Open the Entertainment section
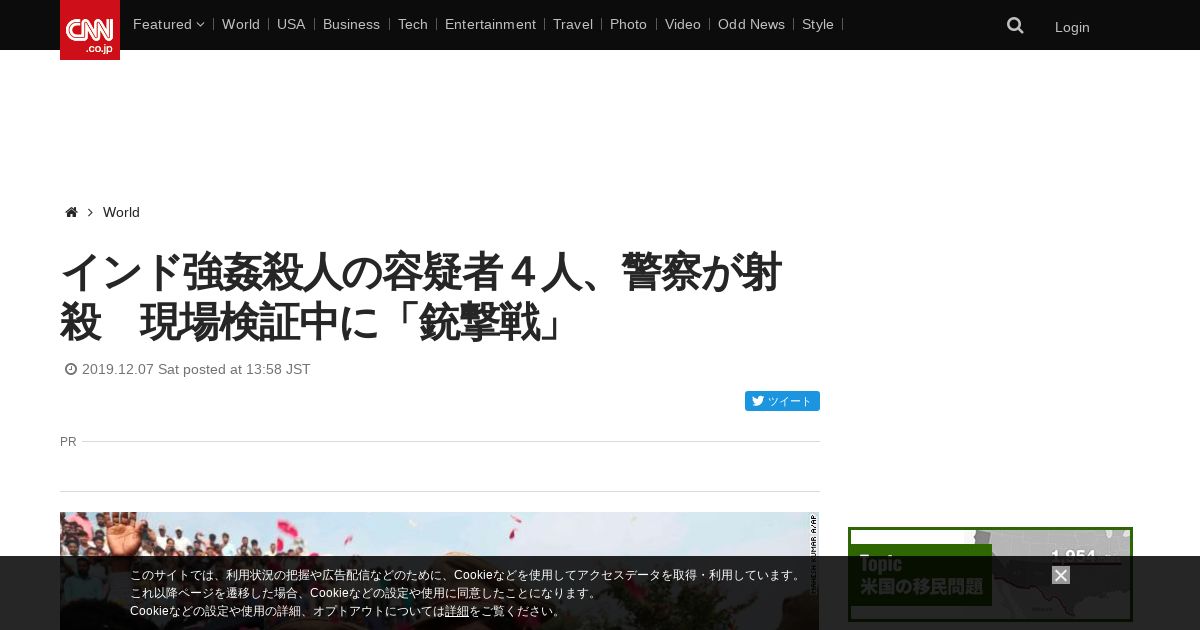Image resolution: width=1200 pixels, height=630 pixels. pos(490,24)
